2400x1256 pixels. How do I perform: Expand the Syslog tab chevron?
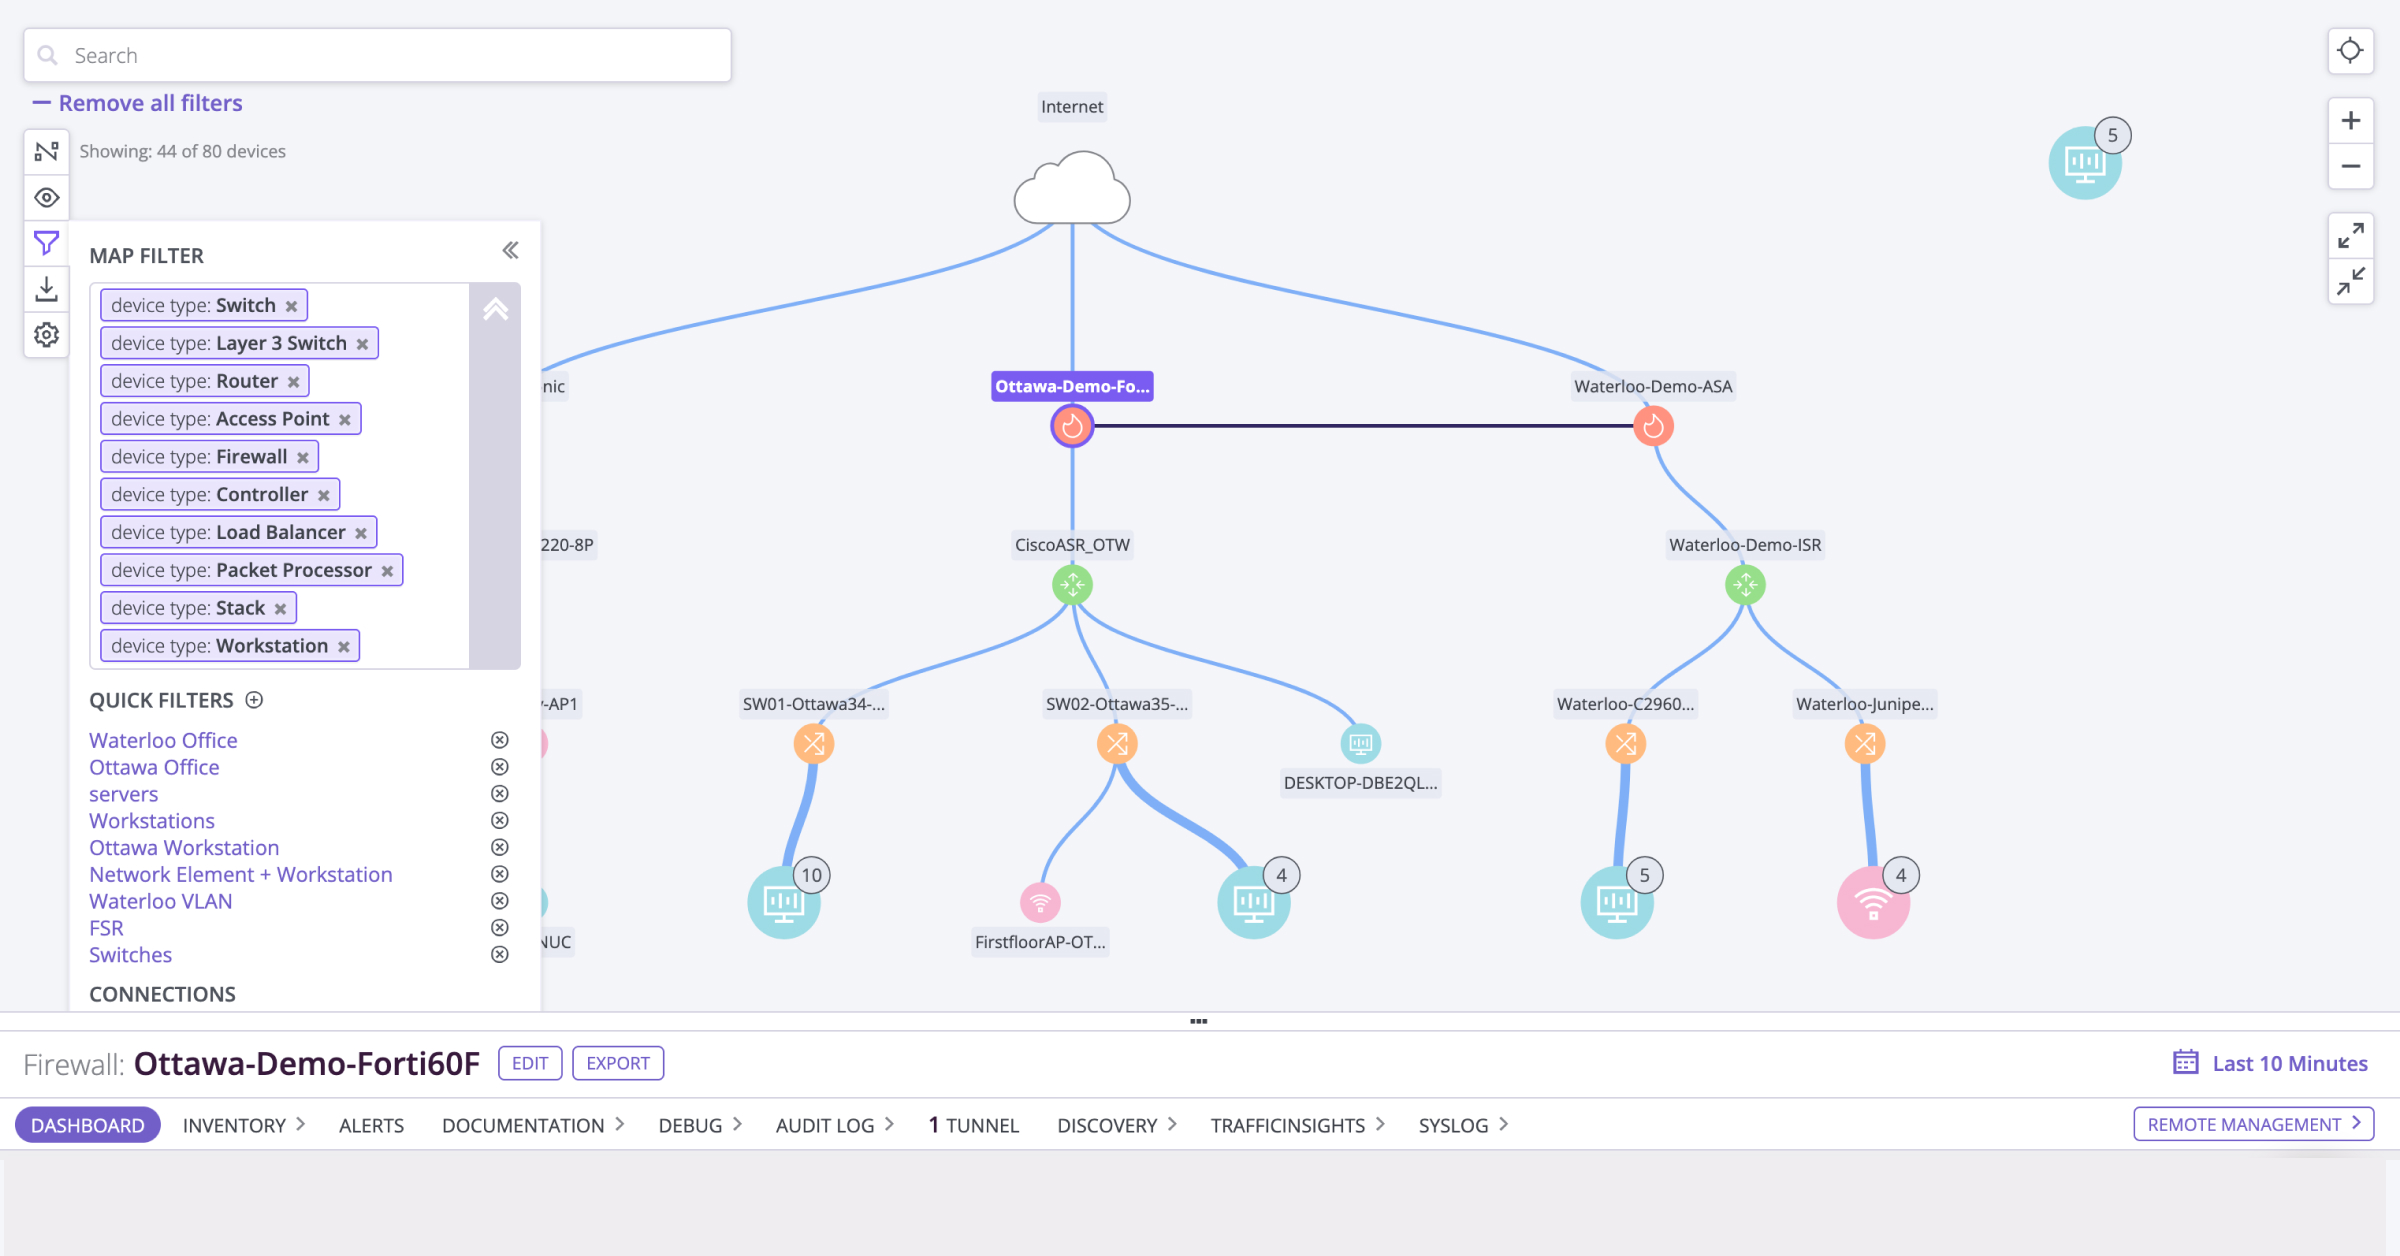pyautogui.click(x=1503, y=1124)
